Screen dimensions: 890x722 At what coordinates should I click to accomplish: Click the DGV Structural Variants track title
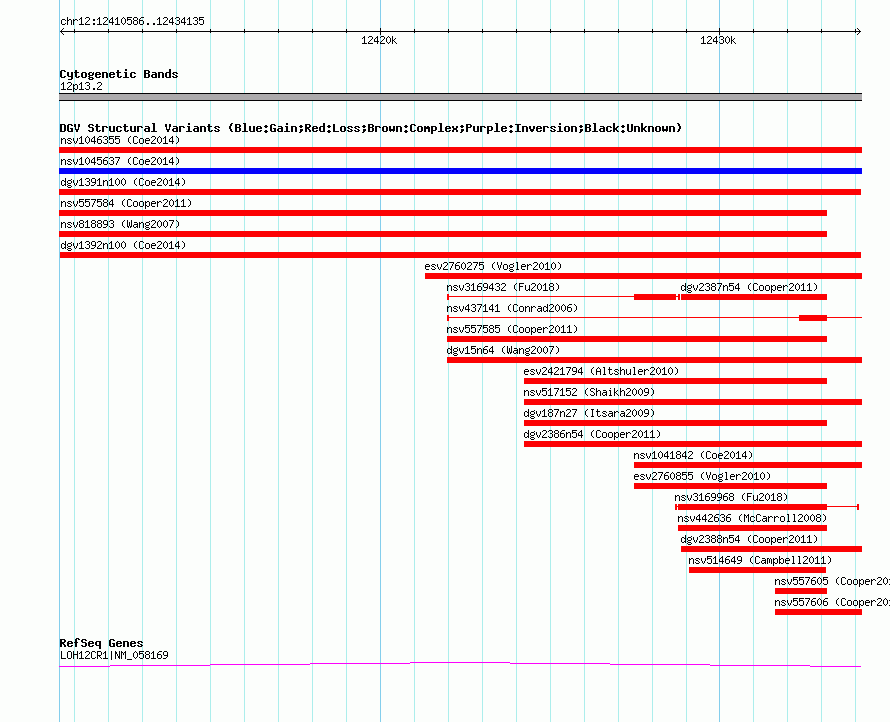pyautogui.click(x=370, y=128)
